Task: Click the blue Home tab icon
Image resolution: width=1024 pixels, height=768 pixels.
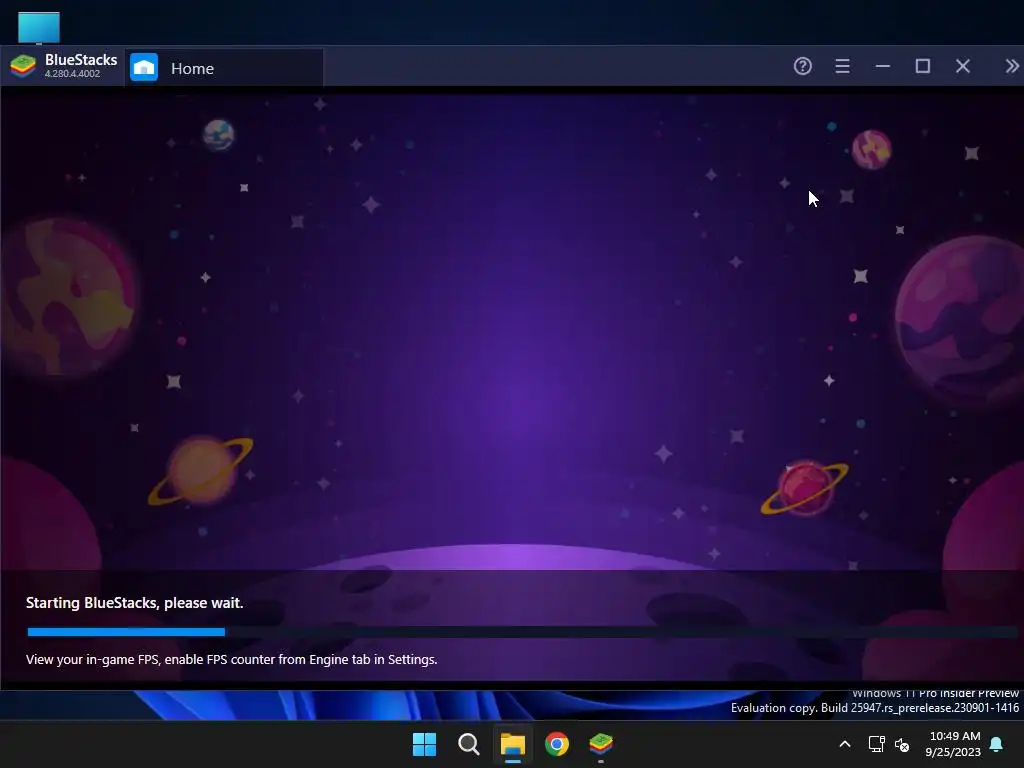Action: point(144,67)
